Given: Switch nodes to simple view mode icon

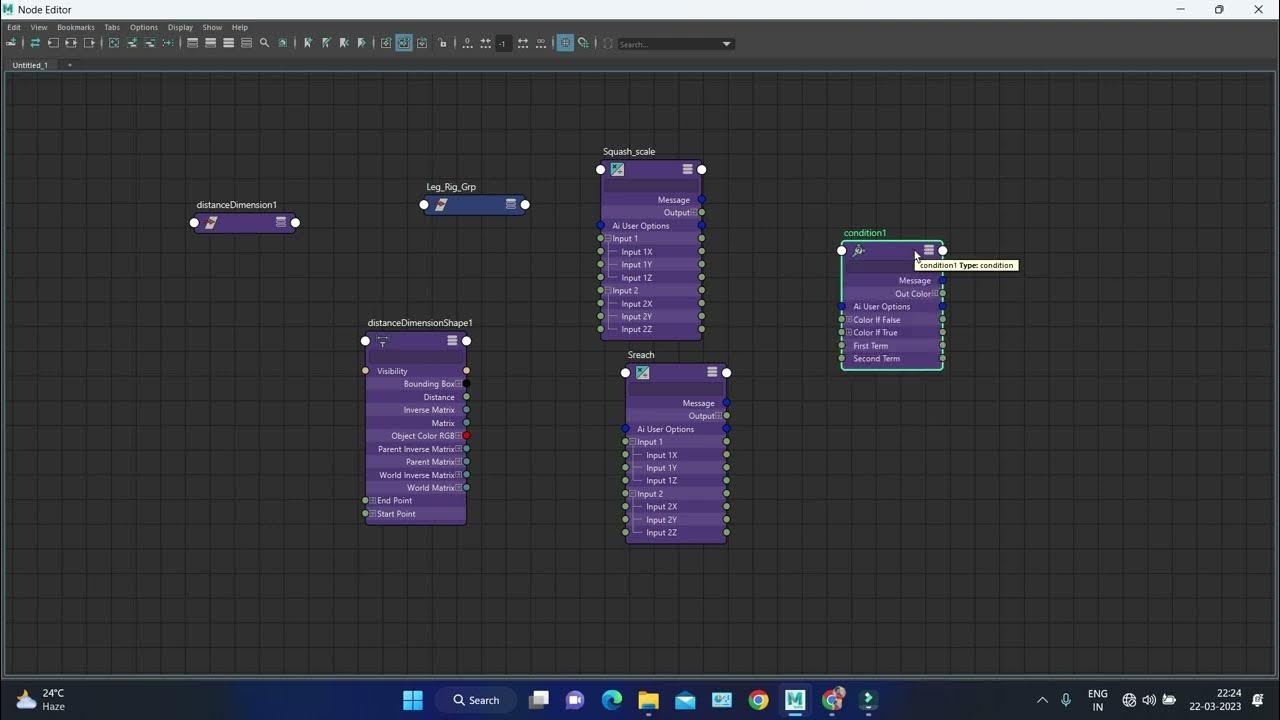Looking at the screenshot, I should pyautogui.click(x=192, y=43).
